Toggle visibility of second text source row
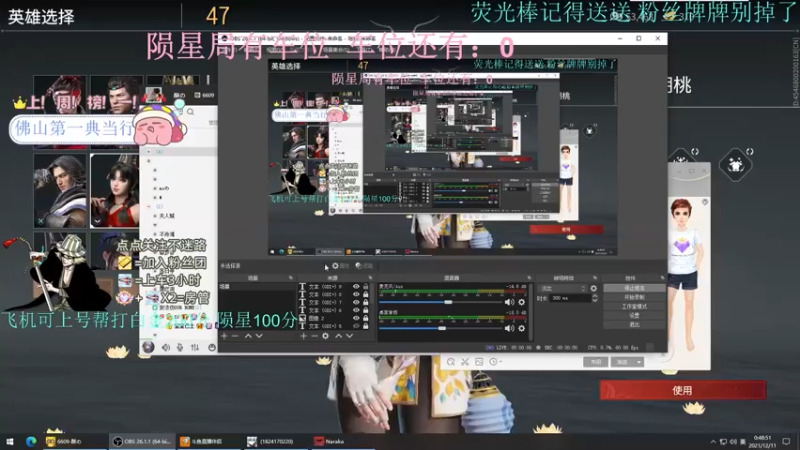800x450 pixels. [356, 294]
